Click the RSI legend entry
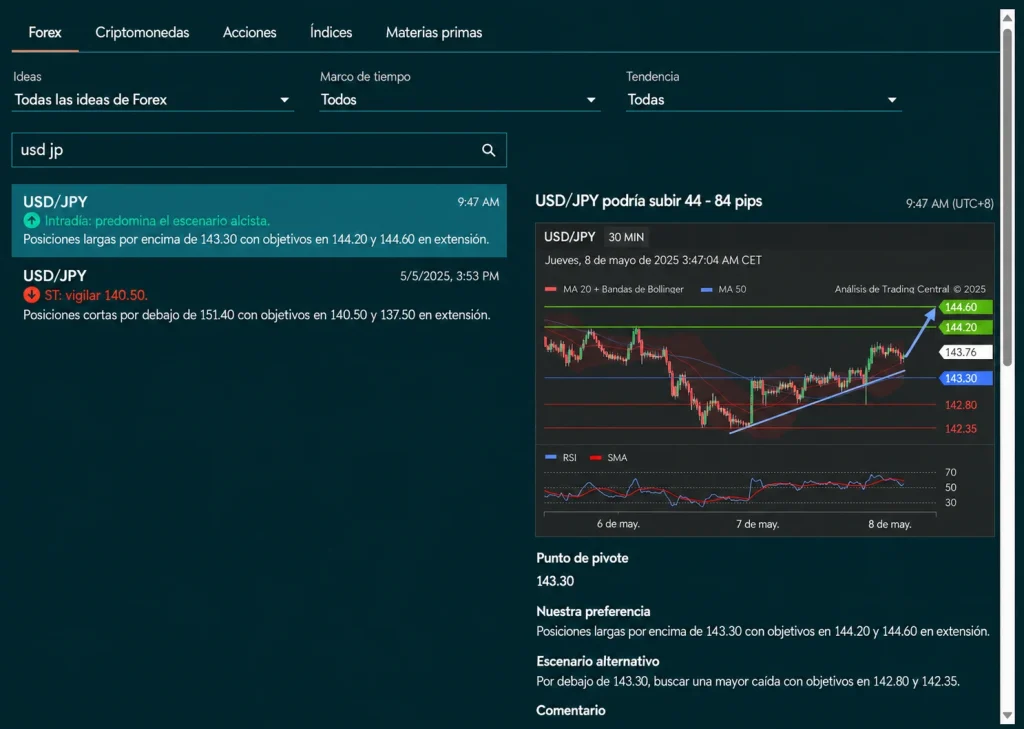This screenshot has height=729, width=1024. pyautogui.click(x=561, y=457)
